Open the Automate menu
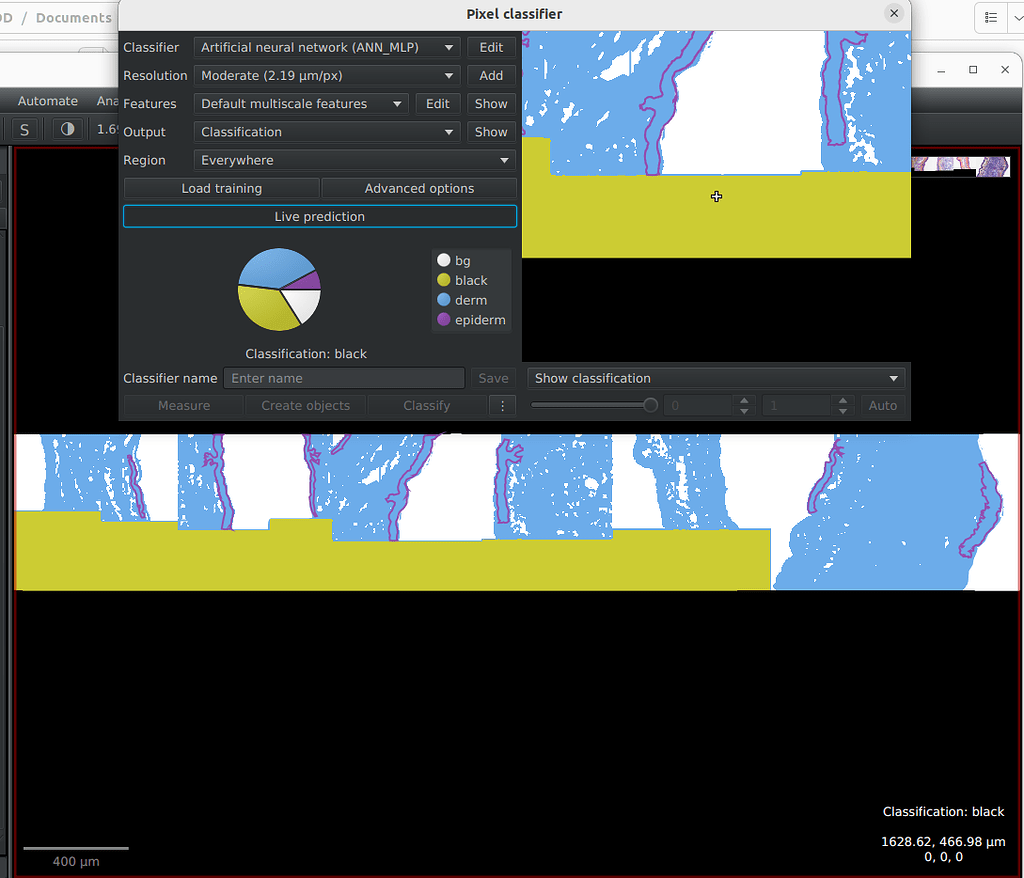Image resolution: width=1024 pixels, height=878 pixels. click(47, 100)
